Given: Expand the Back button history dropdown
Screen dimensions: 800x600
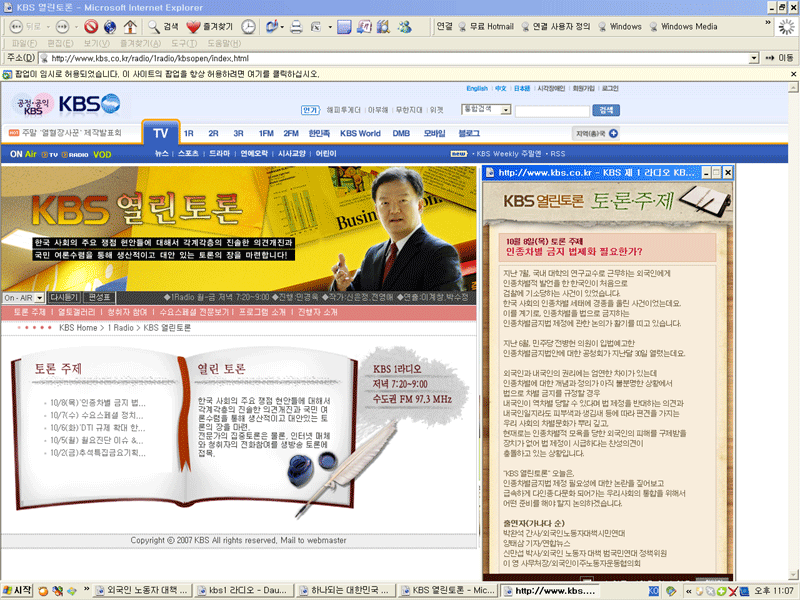Looking at the screenshot, I should [x=48, y=27].
